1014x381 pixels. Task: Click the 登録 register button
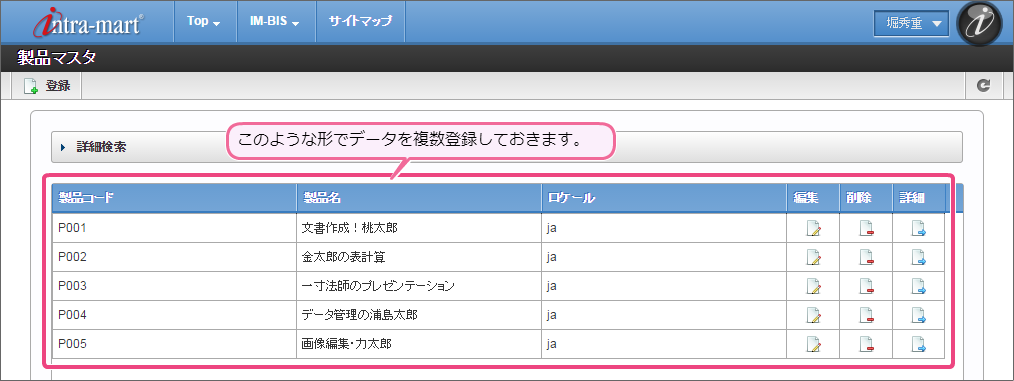click(47, 85)
